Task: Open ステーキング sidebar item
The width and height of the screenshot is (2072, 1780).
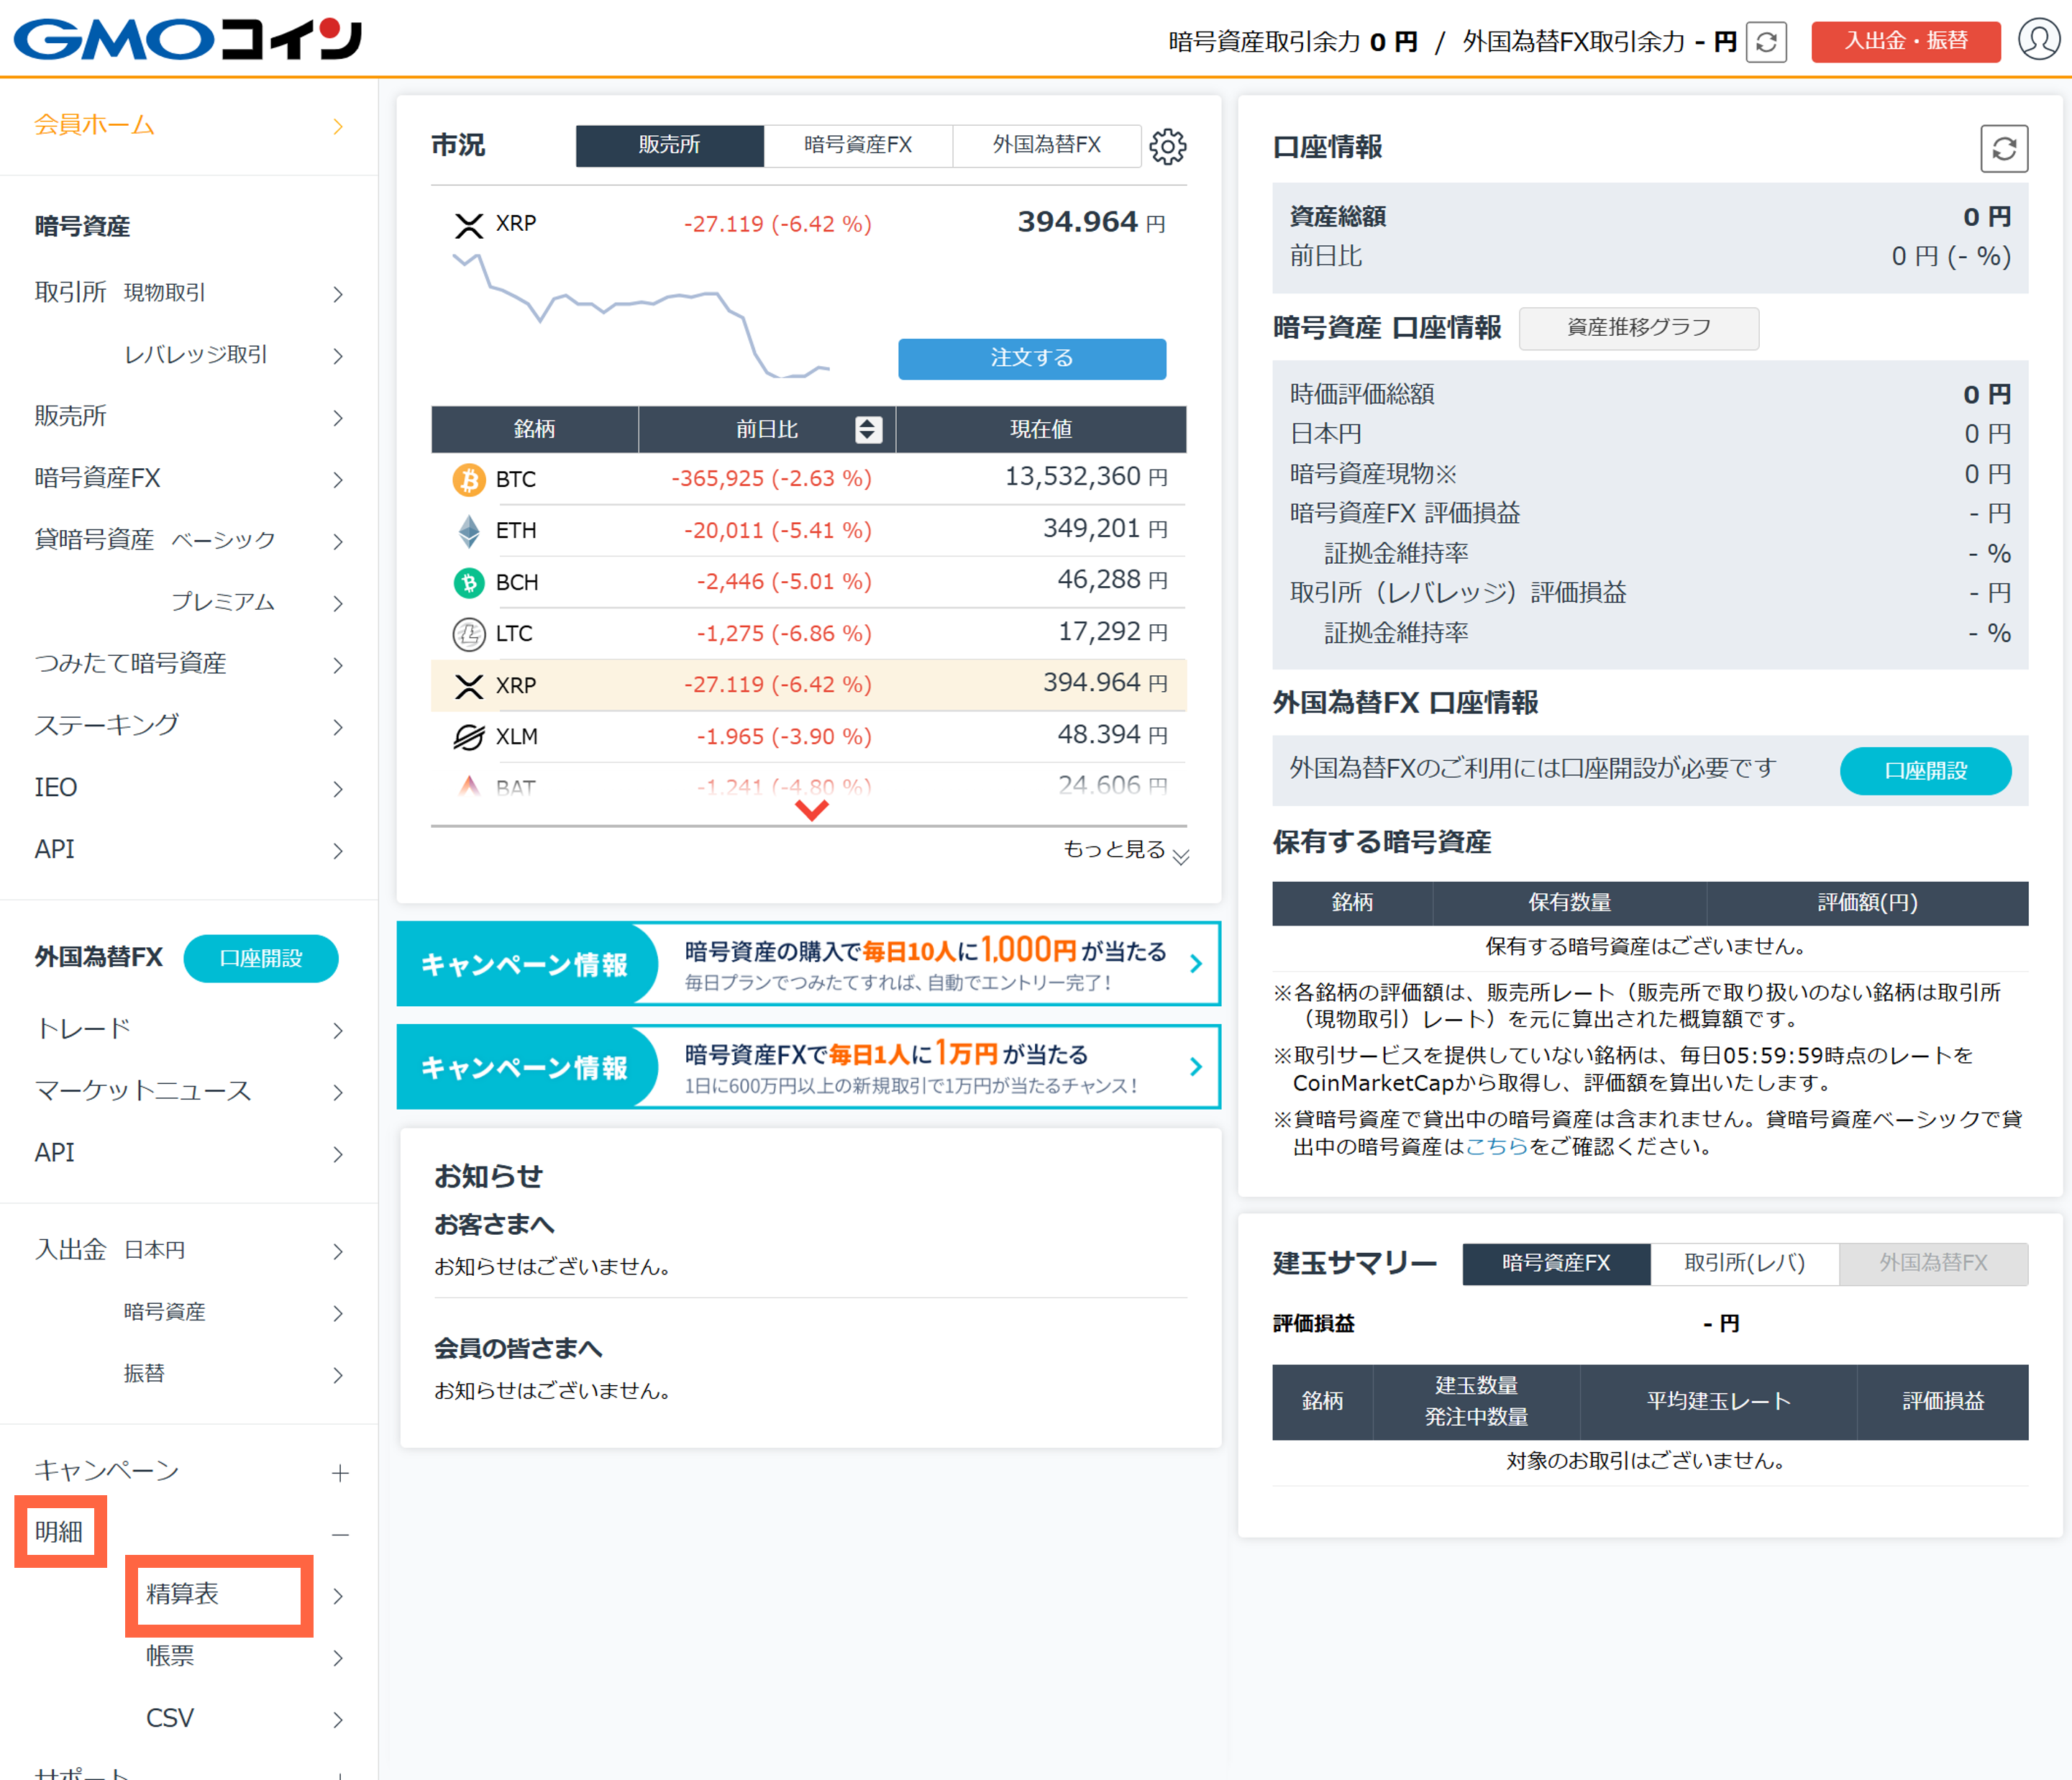Action: click(189, 727)
